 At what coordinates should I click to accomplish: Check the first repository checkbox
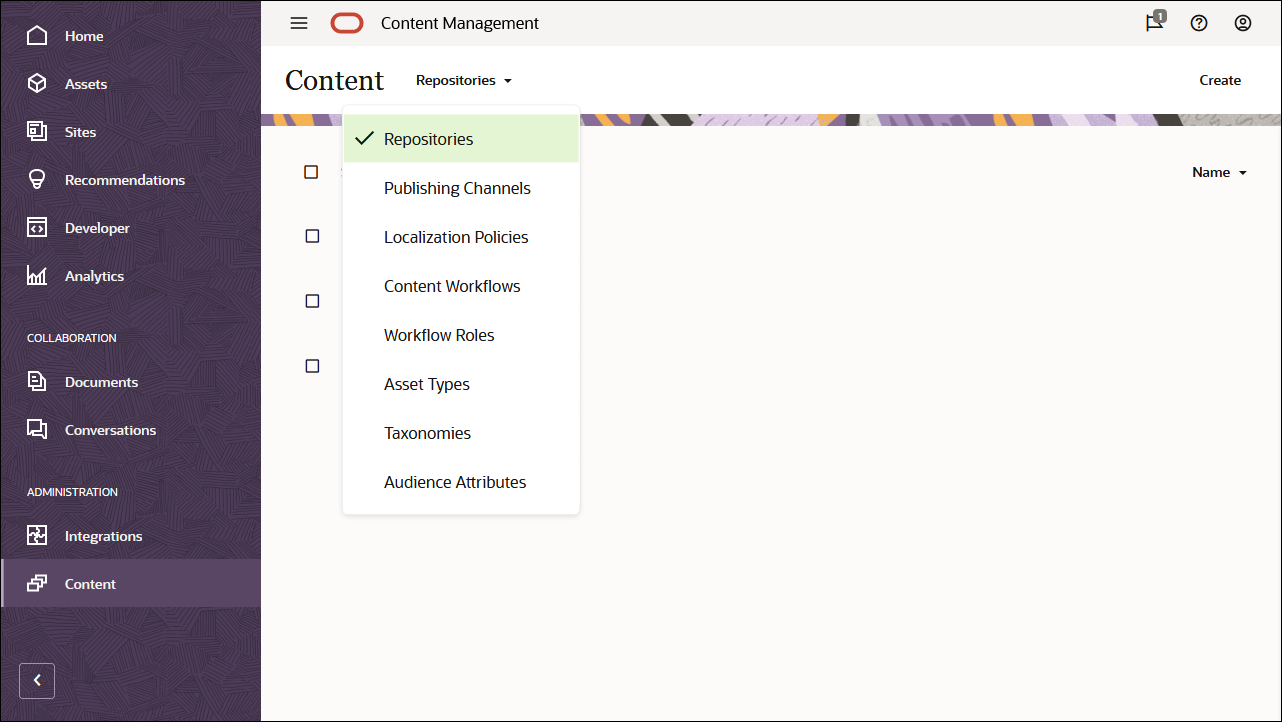311,171
